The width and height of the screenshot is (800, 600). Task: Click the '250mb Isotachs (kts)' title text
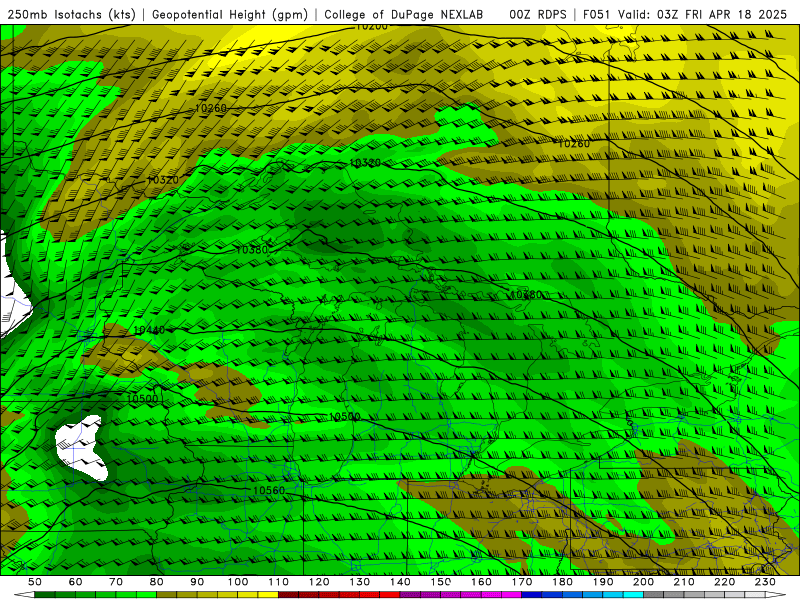(71, 15)
